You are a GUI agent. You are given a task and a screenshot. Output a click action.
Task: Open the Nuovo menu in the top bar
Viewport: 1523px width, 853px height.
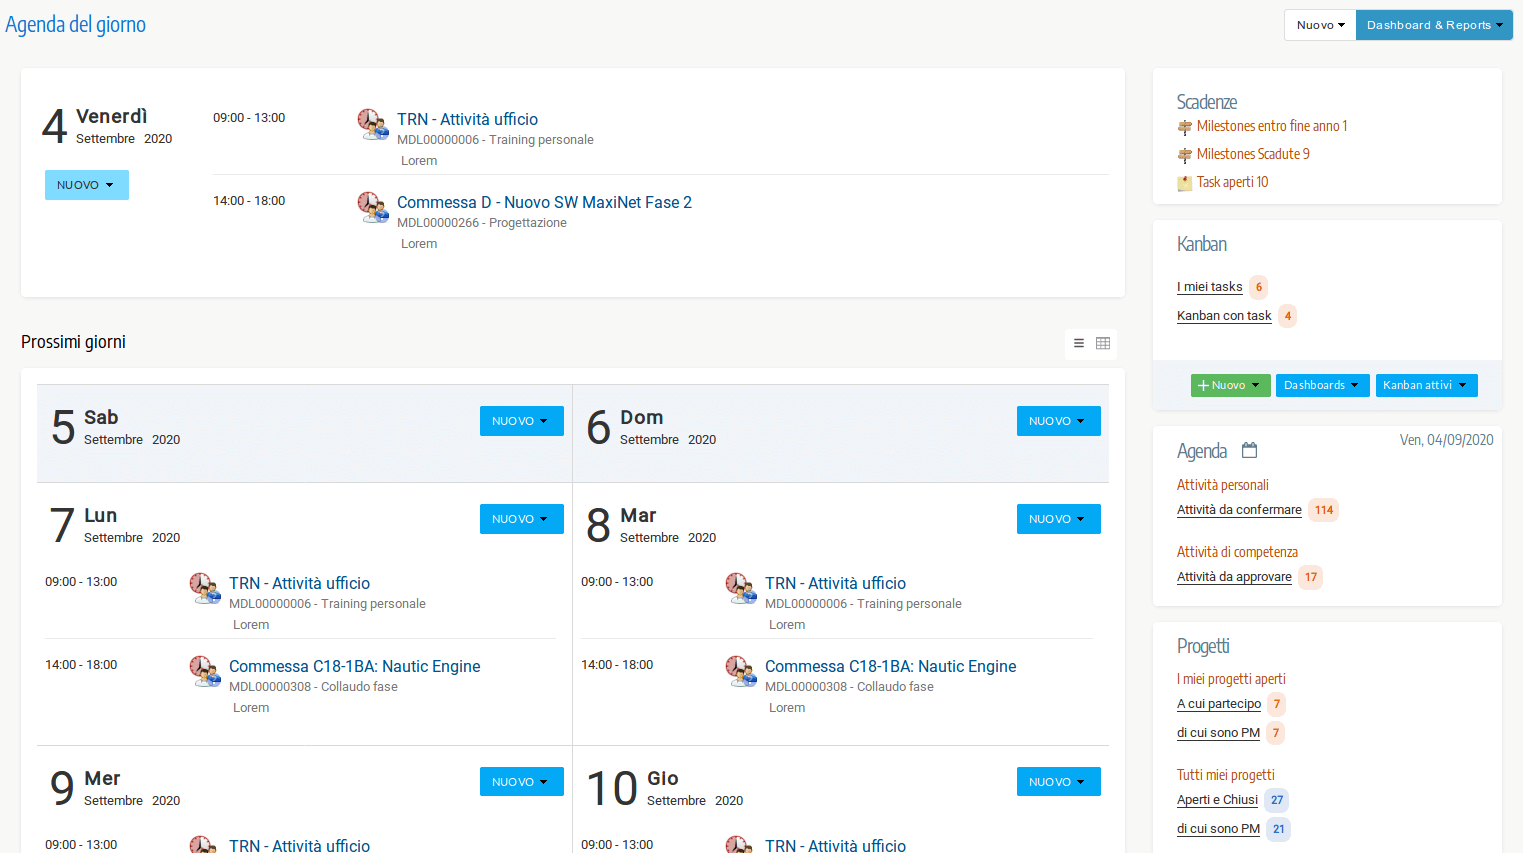pyautogui.click(x=1319, y=24)
